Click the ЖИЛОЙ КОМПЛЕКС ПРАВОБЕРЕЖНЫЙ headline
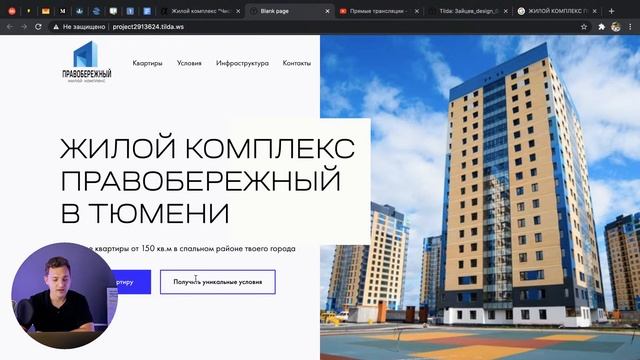The height and width of the screenshot is (360, 640). (x=207, y=181)
